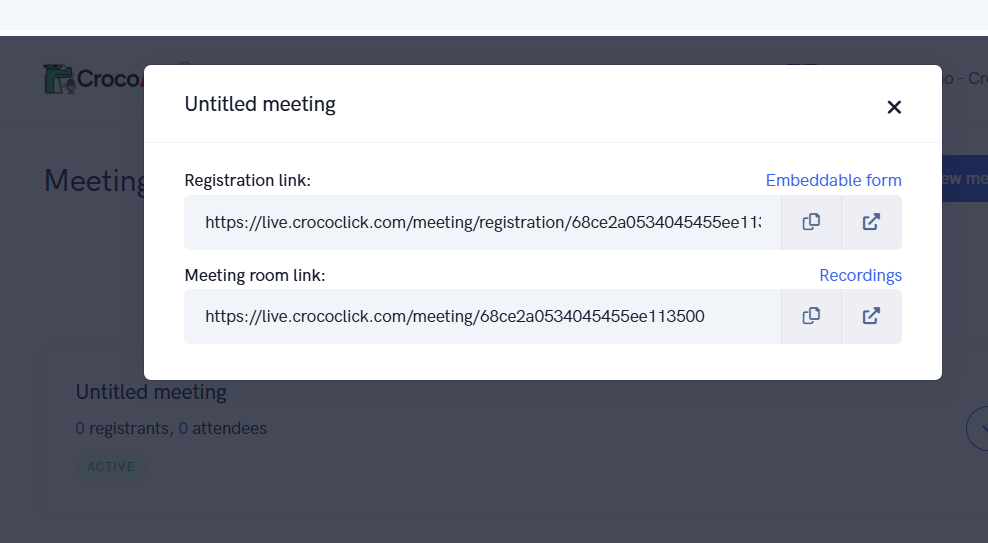Copy the registration link to clipboard
This screenshot has width=988, height=543.
point(811,222)
